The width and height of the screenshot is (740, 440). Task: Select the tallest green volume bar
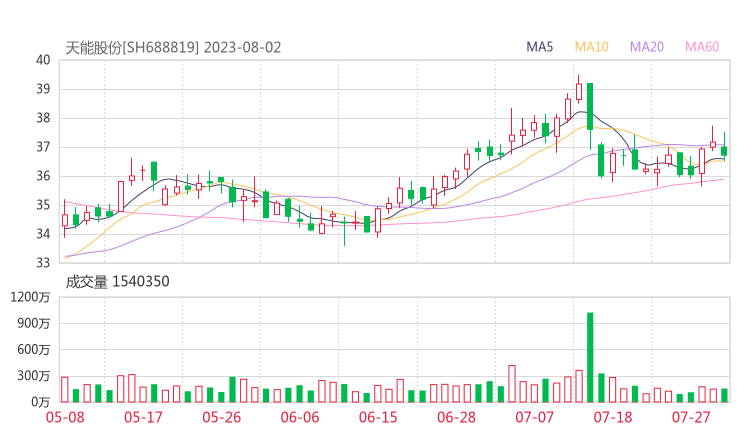point(590,357)
